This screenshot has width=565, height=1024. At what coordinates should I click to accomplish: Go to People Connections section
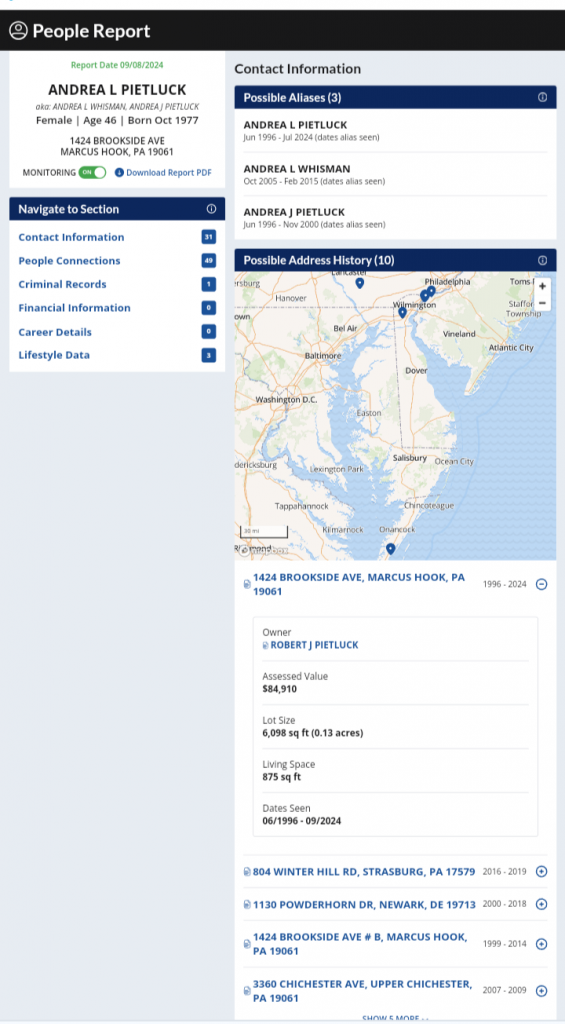69,261
